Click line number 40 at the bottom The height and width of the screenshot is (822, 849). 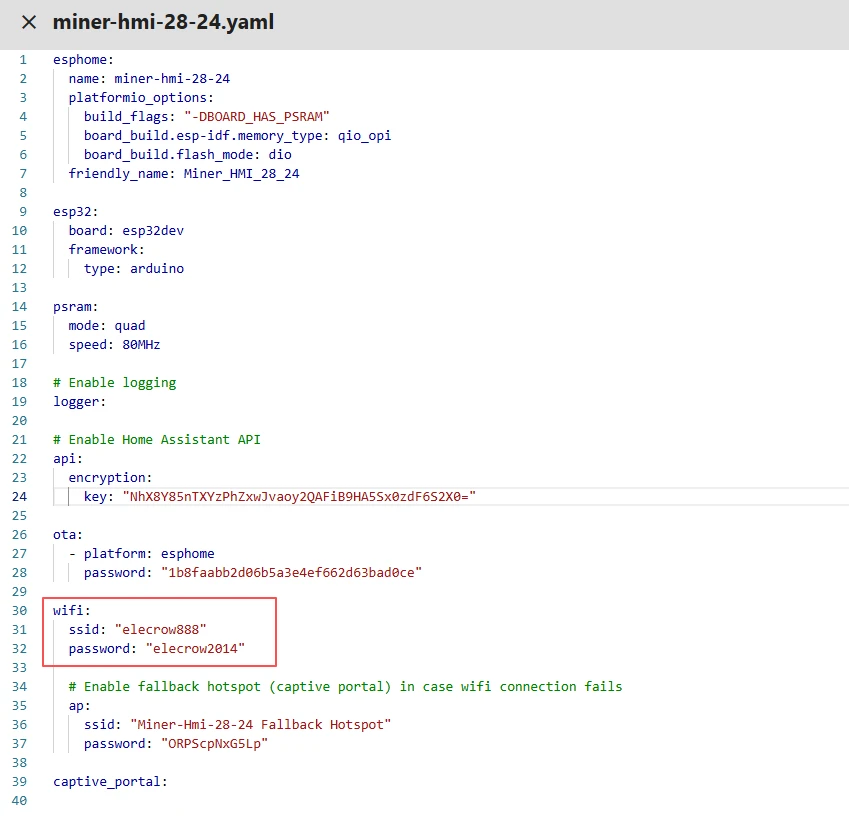tap(20, 800)
